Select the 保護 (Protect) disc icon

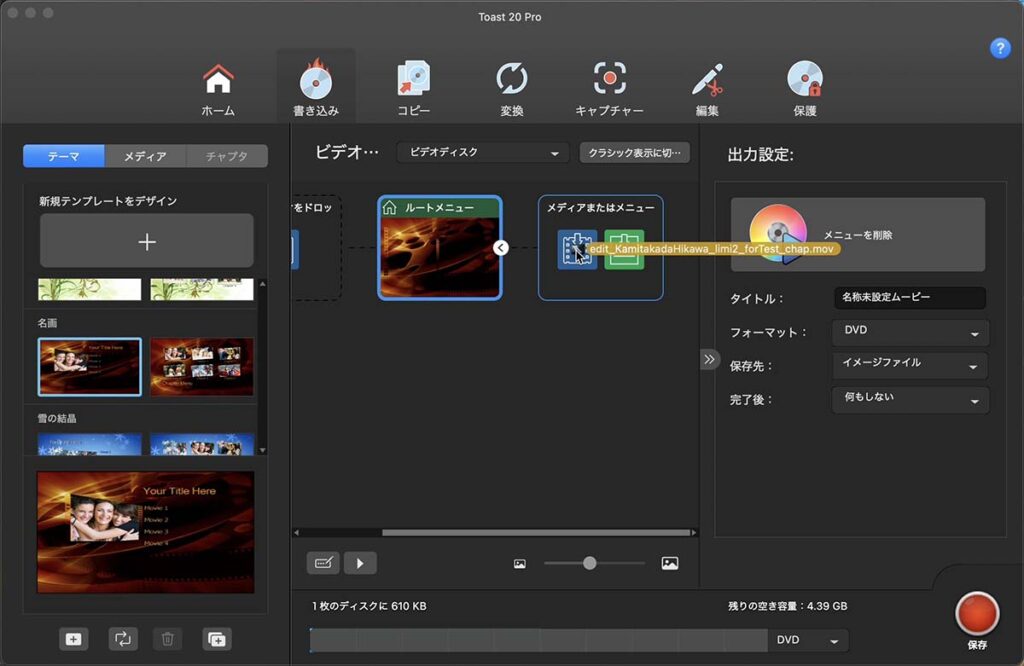(804, 81)
